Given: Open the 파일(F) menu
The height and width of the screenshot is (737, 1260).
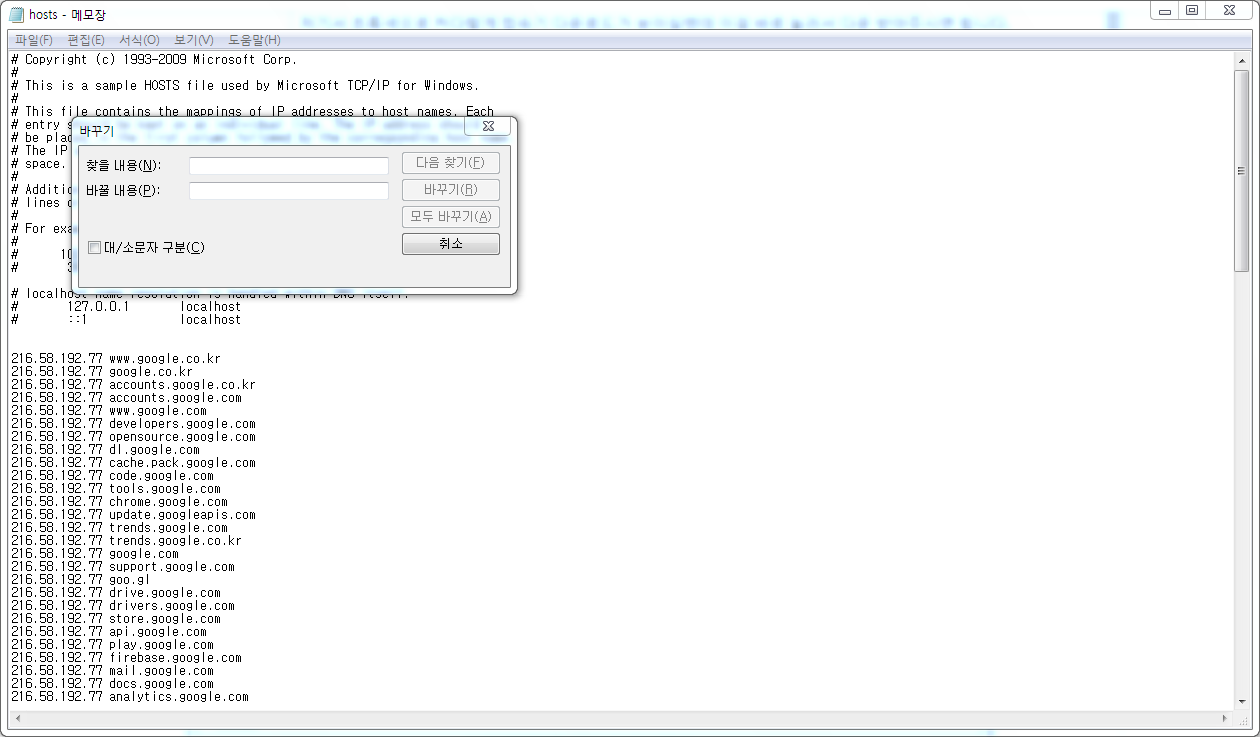Looking at the screenshot, I should [x=34, y=40].
